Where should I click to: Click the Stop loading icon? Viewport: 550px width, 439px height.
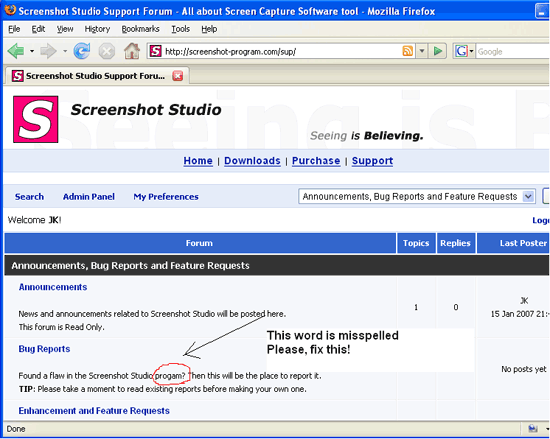107,52
